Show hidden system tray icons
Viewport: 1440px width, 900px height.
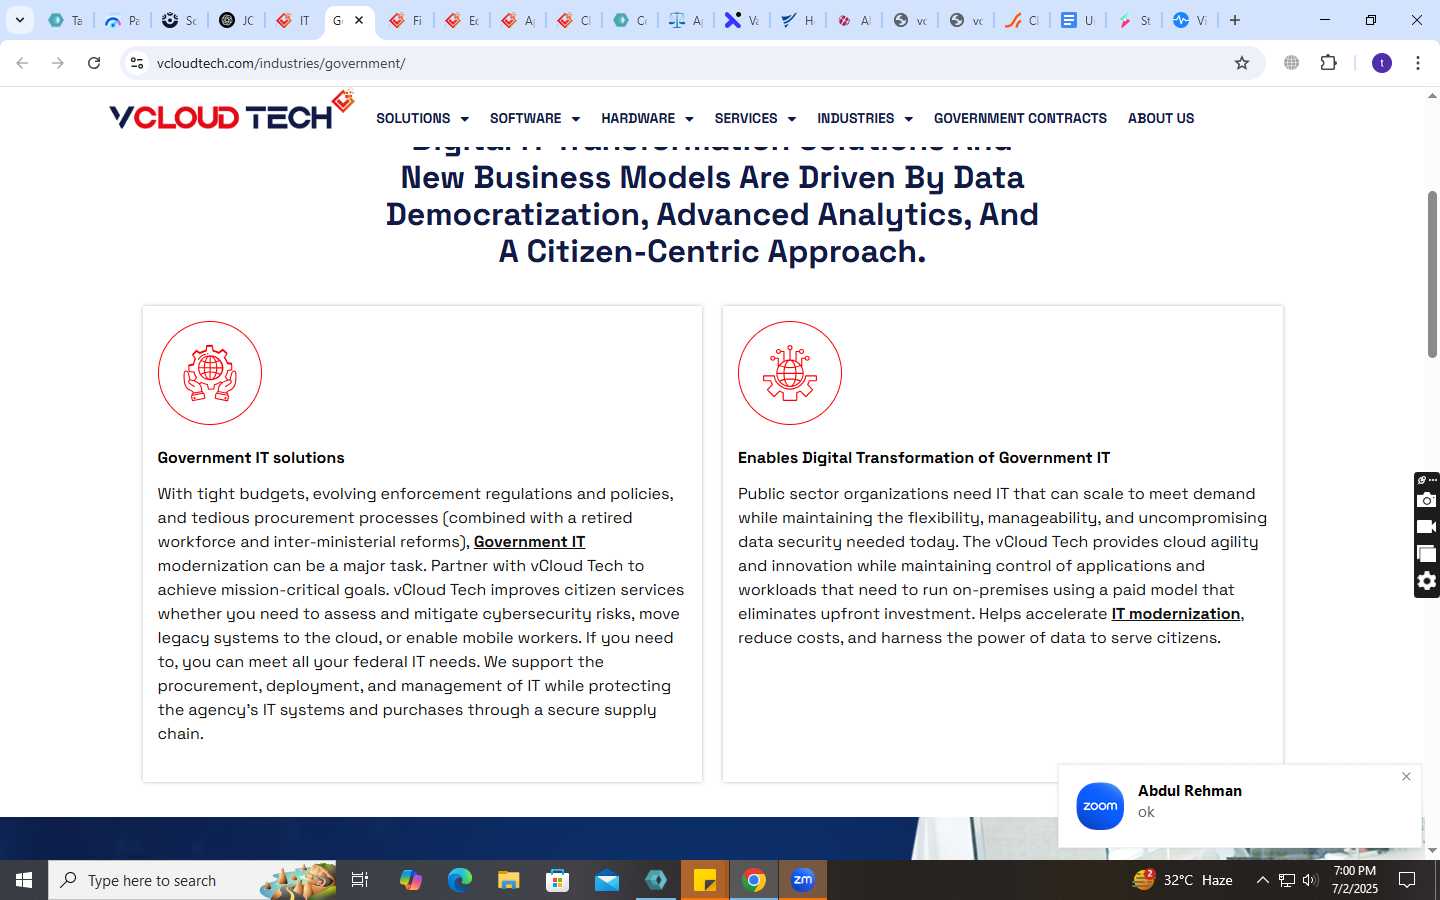[x=1262, y=880]
